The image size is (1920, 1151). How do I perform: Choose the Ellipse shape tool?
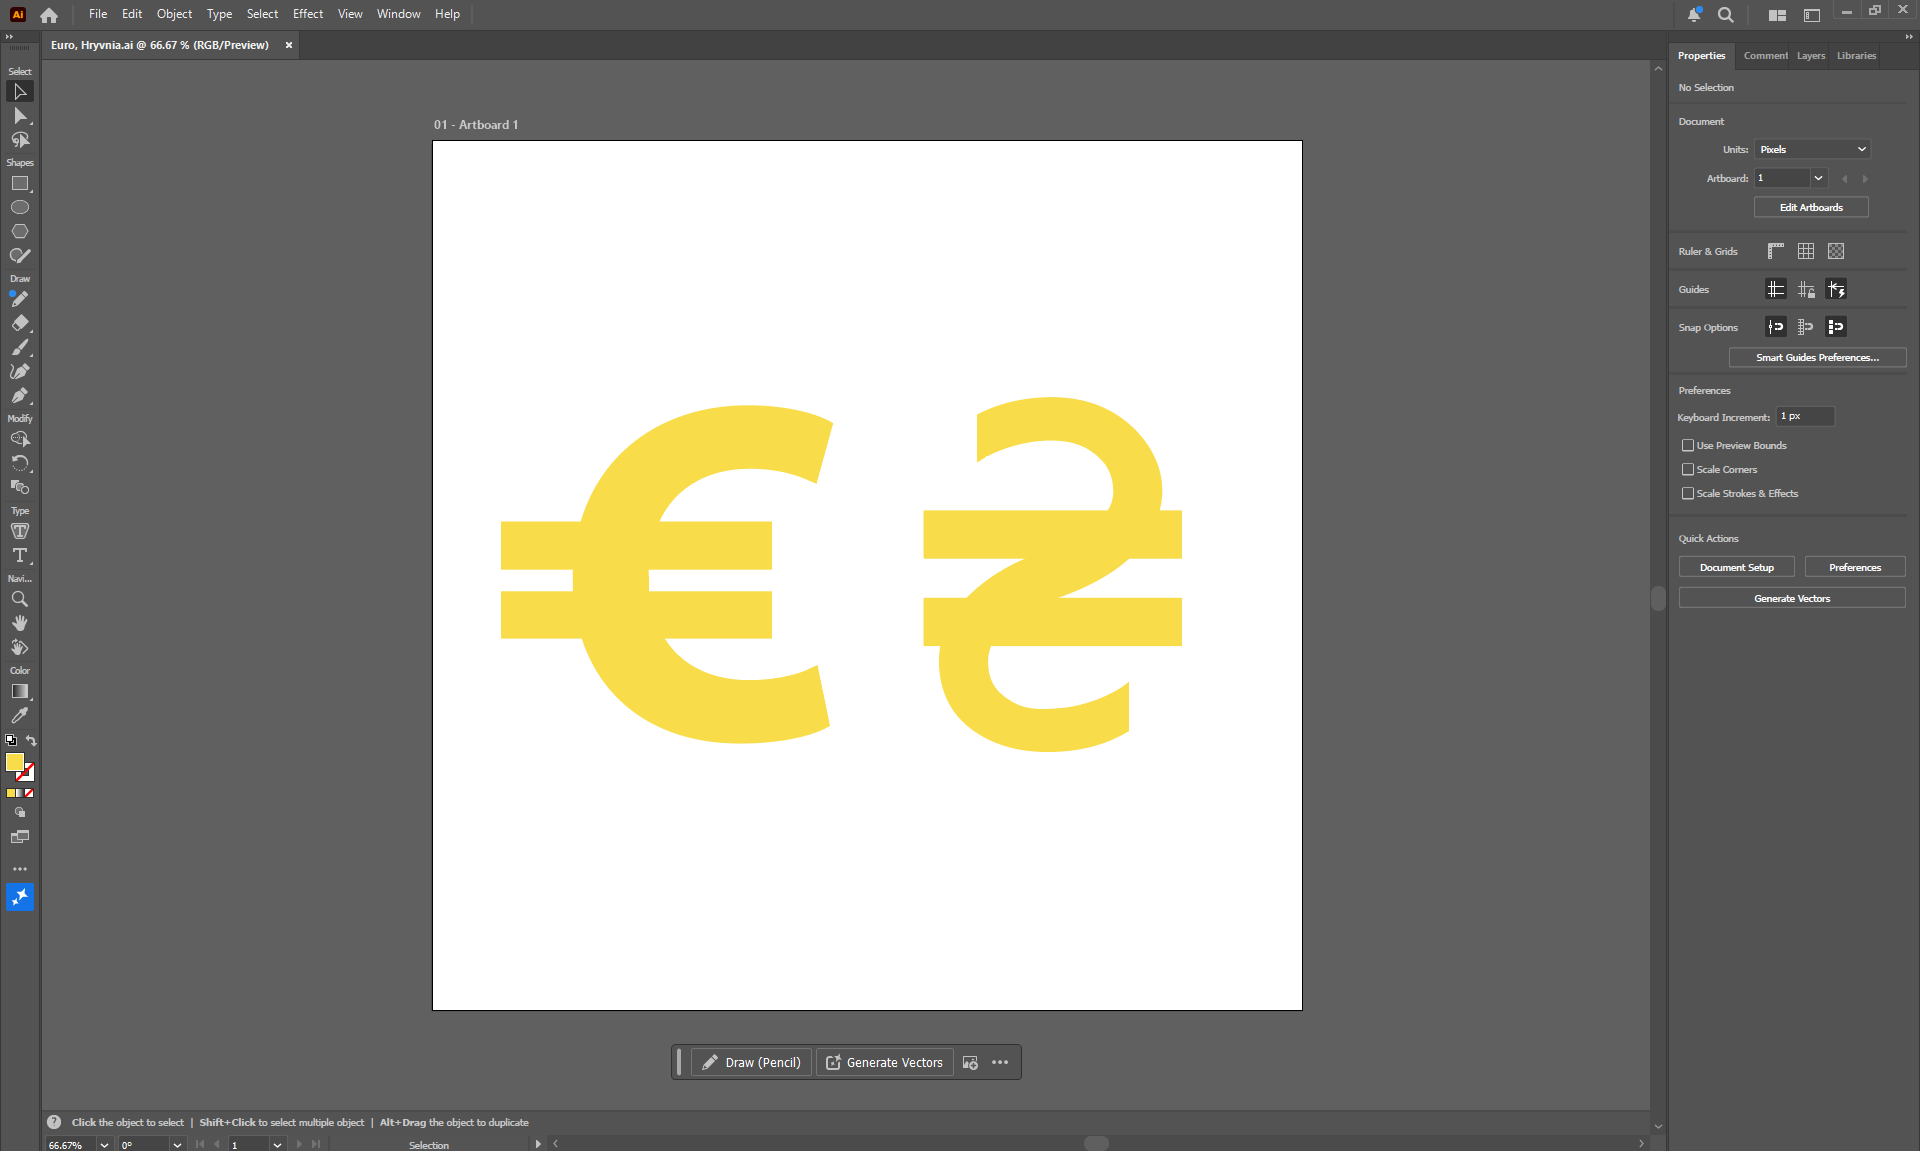pyautogui.click(x=19, y=208)
